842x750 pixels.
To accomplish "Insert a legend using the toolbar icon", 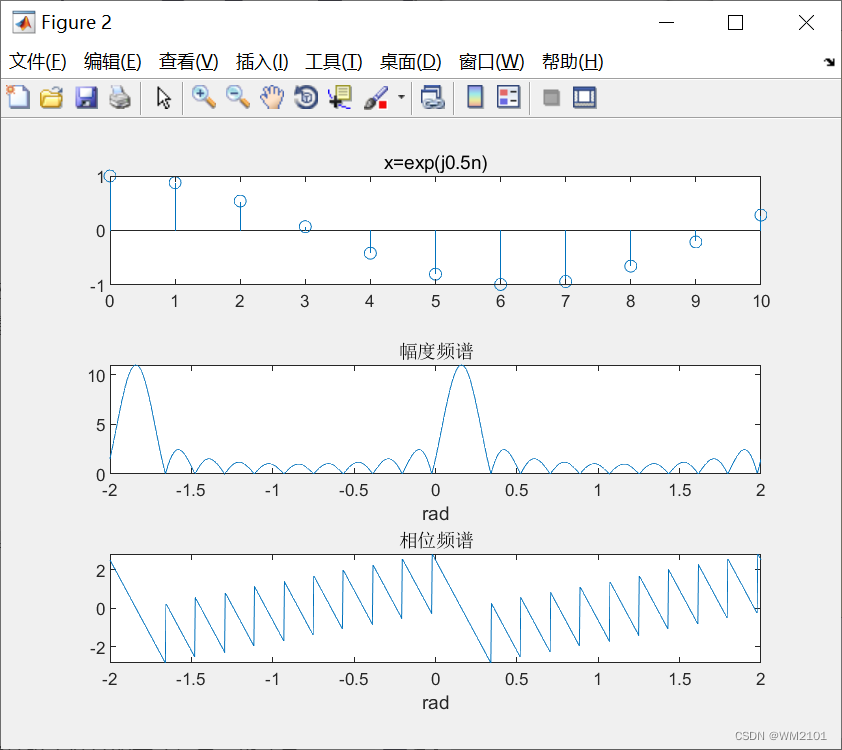I will pyautogui.click(x=509, y=98).
